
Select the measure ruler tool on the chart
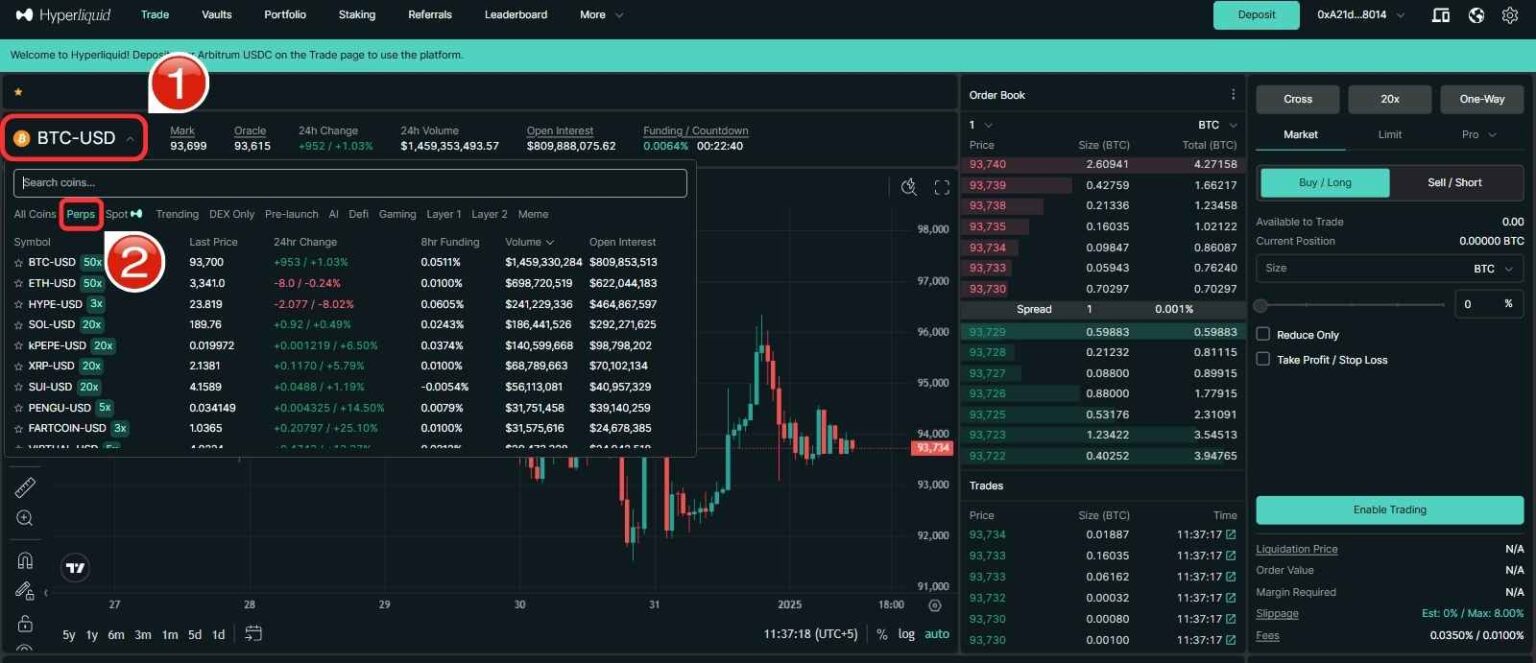tap(25, 487)
